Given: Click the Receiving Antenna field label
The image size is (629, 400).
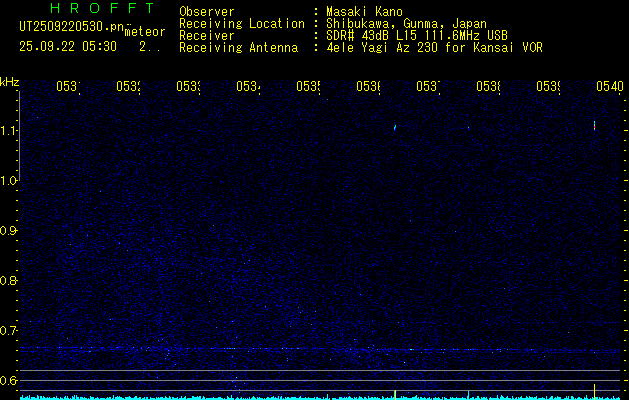Looking at the screenshot, I should tap(239, 48).
